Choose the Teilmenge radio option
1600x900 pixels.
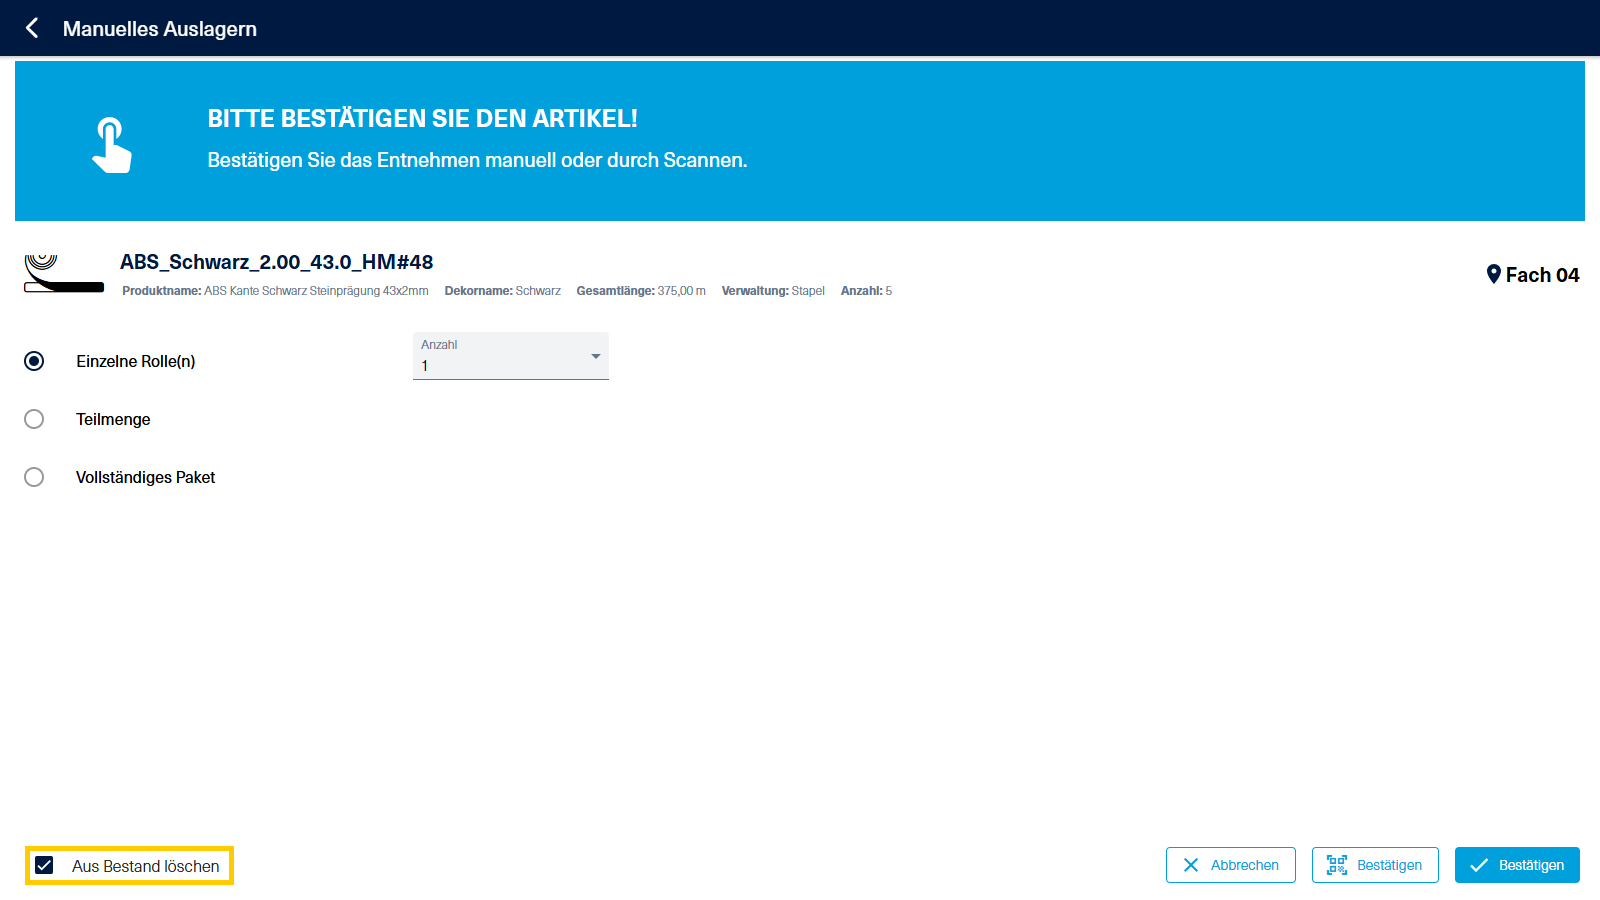click(x=34, y=419)
